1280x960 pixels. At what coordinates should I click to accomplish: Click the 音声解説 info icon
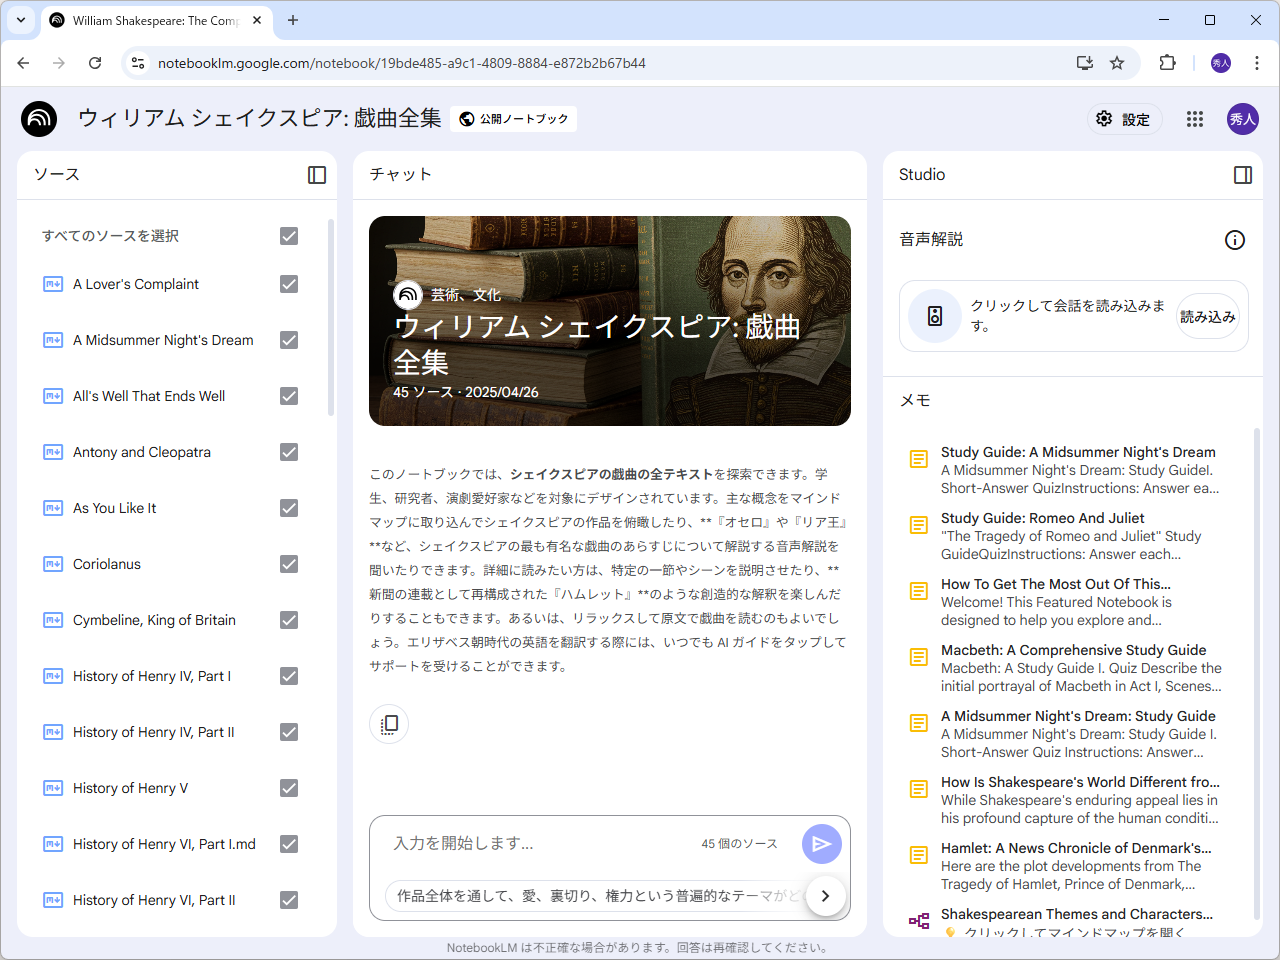point(1235,240)
